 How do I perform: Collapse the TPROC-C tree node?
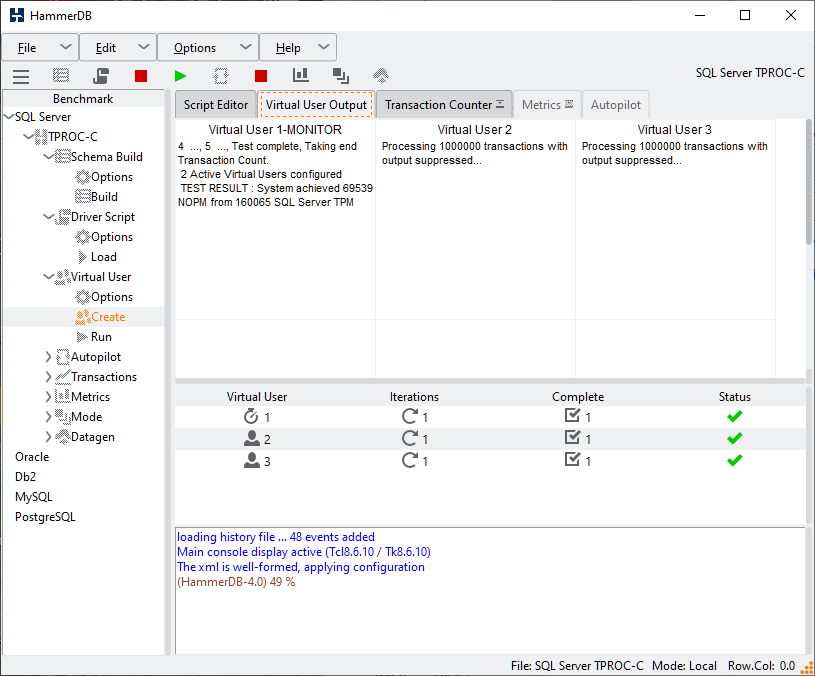(29, 137)
